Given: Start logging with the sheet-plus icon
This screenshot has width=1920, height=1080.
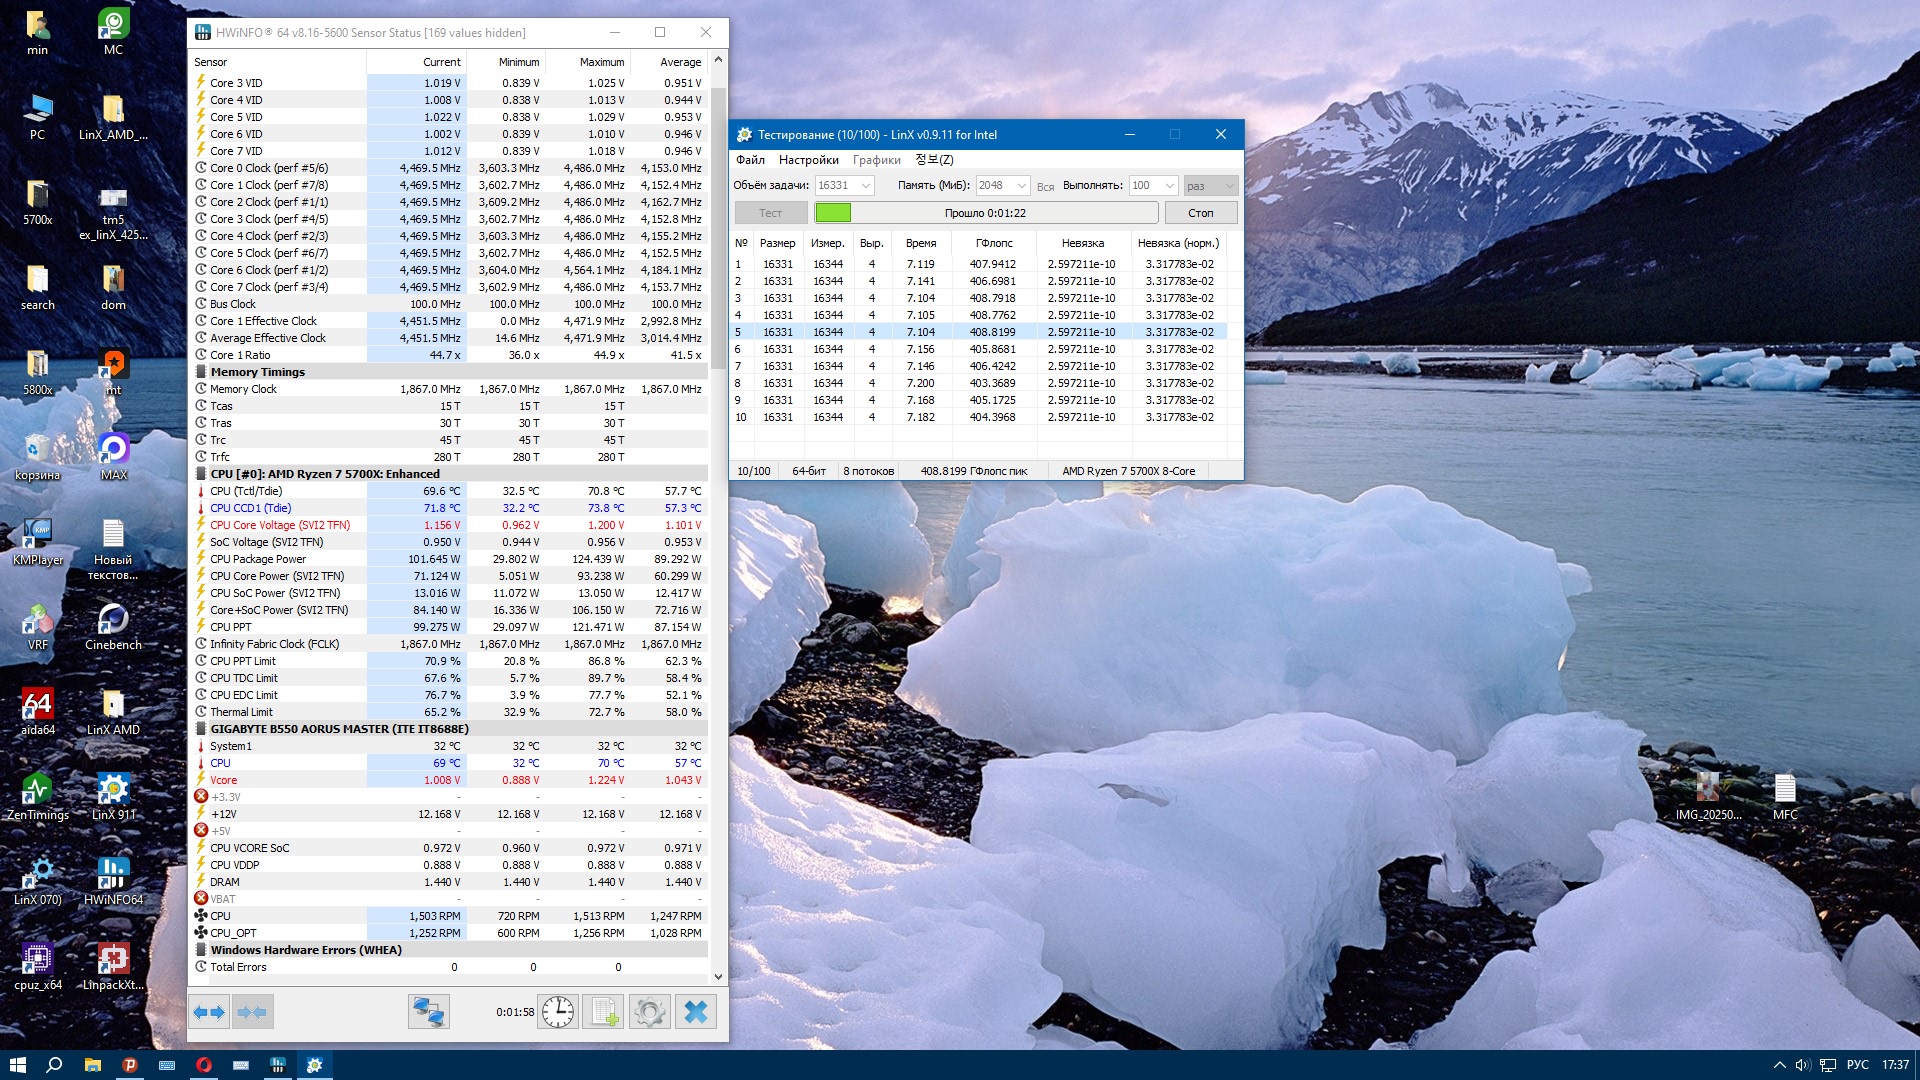Looking at the screenshot, I should (x=604, y=1013).
